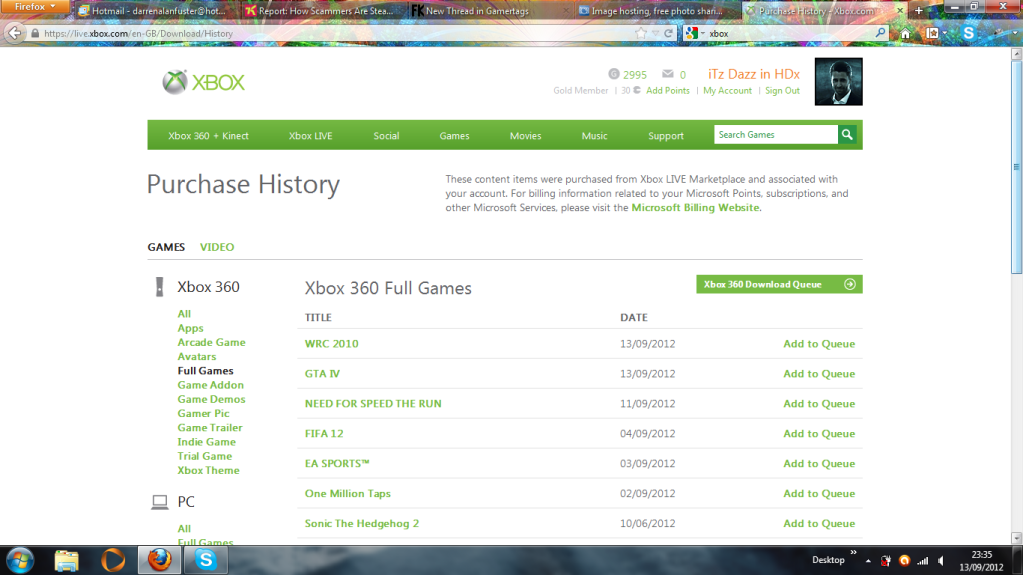This screenshot has width=1023, height=575.
Task: Open the Firefox application menu dropdown
Action: click(35, 7)
